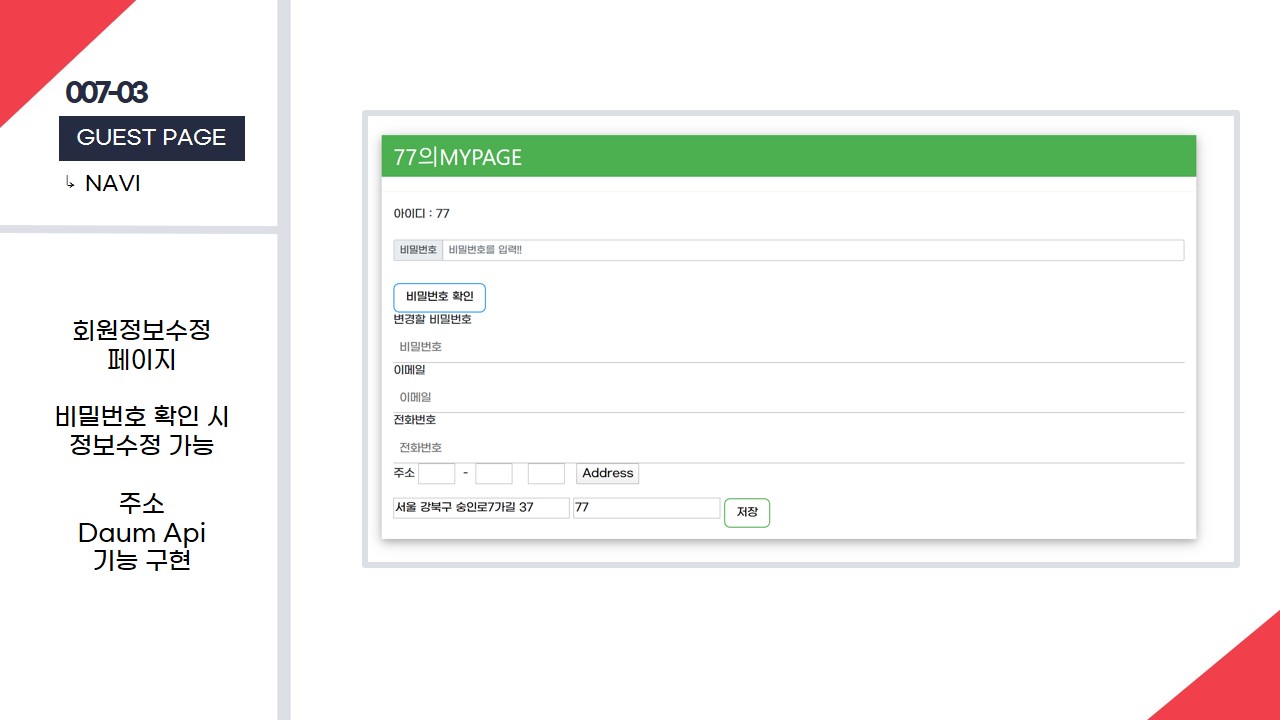Click the first 주소 postal code box
This screenshot has width=1280, height=720.
[x=436, y=473]
